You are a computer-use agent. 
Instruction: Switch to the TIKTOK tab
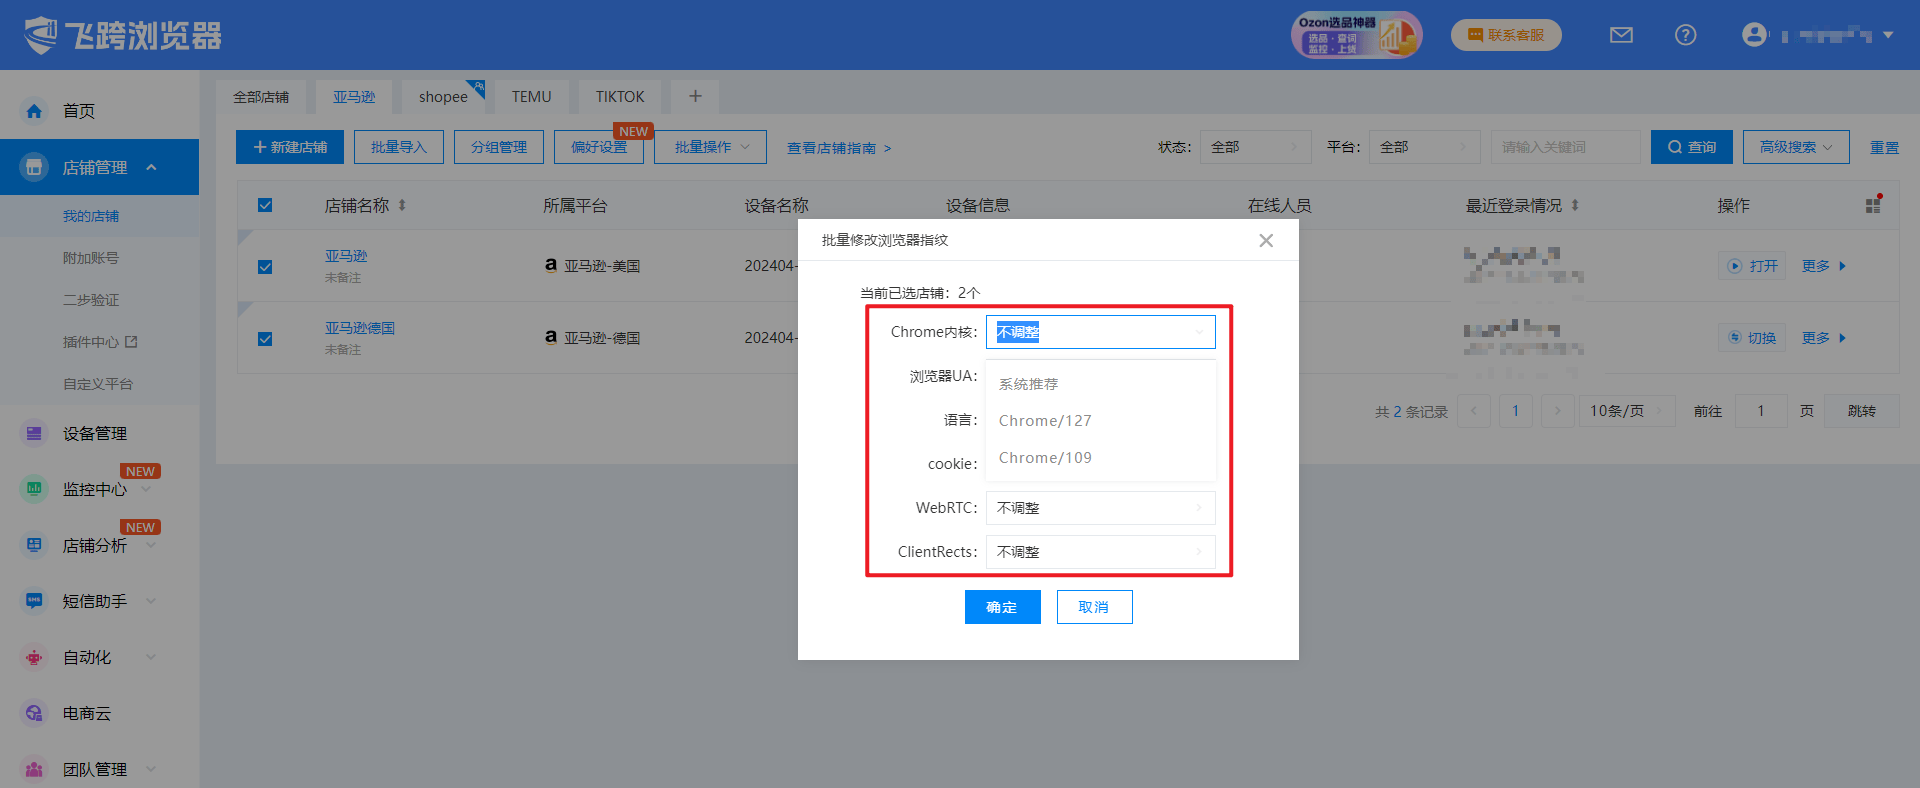619,97
